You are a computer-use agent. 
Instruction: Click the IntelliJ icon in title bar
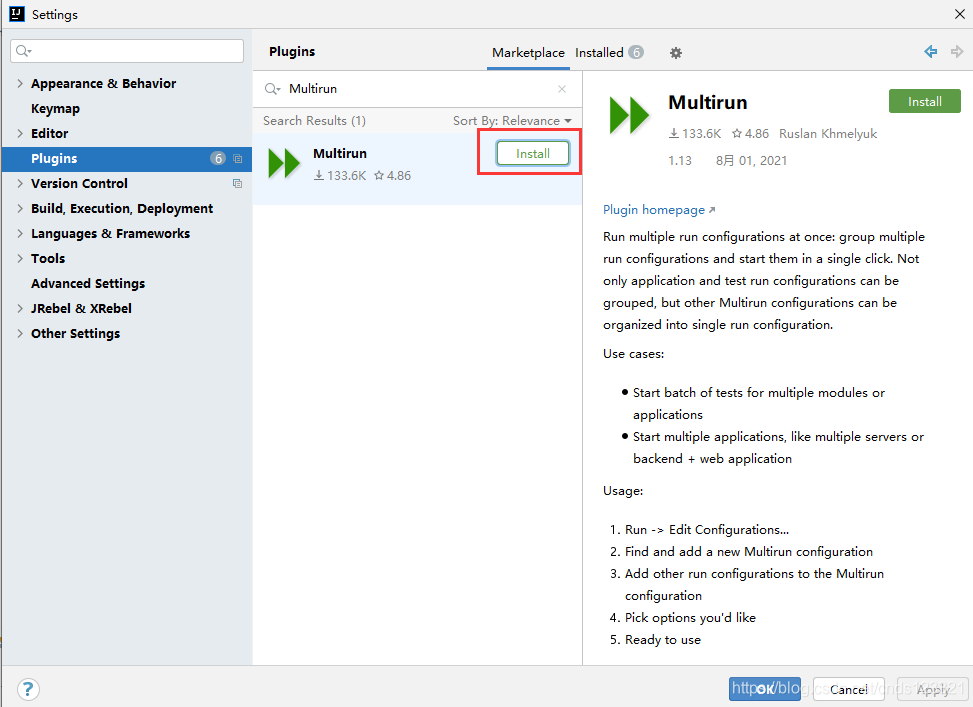tap(17, 14)
